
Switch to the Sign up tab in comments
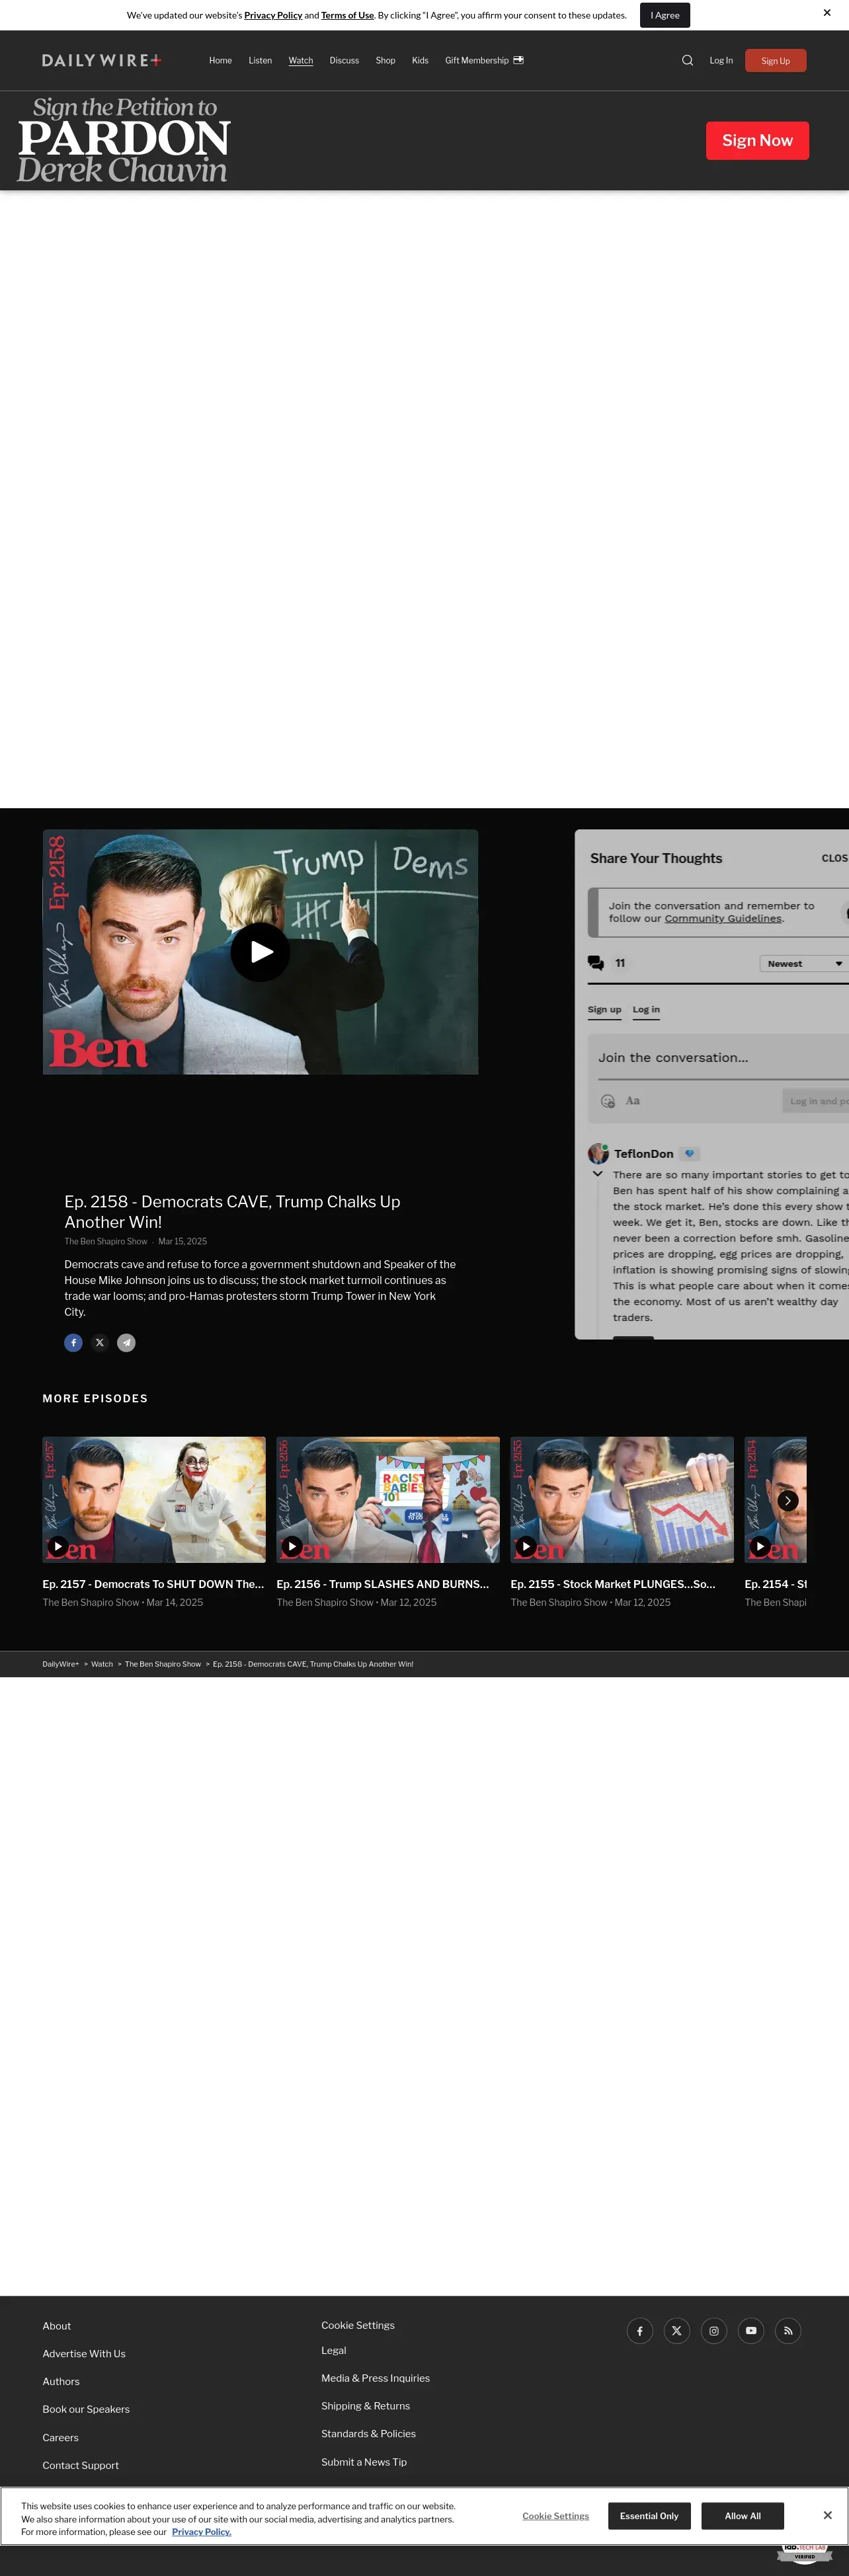(604, 1010)
